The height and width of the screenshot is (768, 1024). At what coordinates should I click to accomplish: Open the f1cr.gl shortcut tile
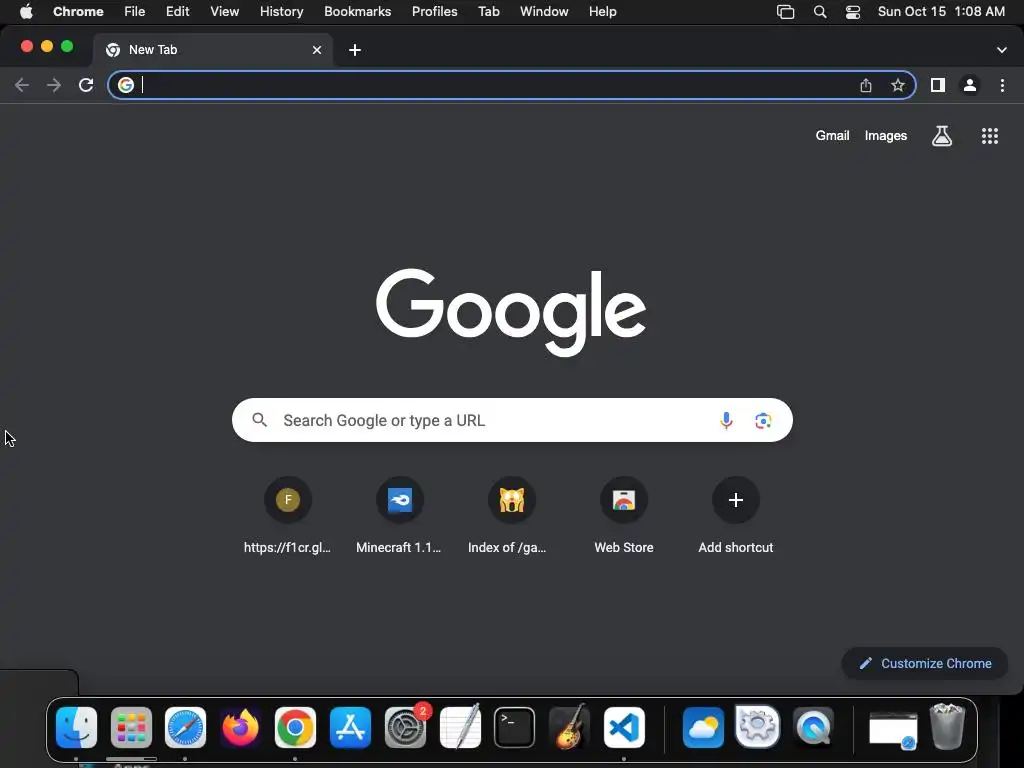click(287, 516)
